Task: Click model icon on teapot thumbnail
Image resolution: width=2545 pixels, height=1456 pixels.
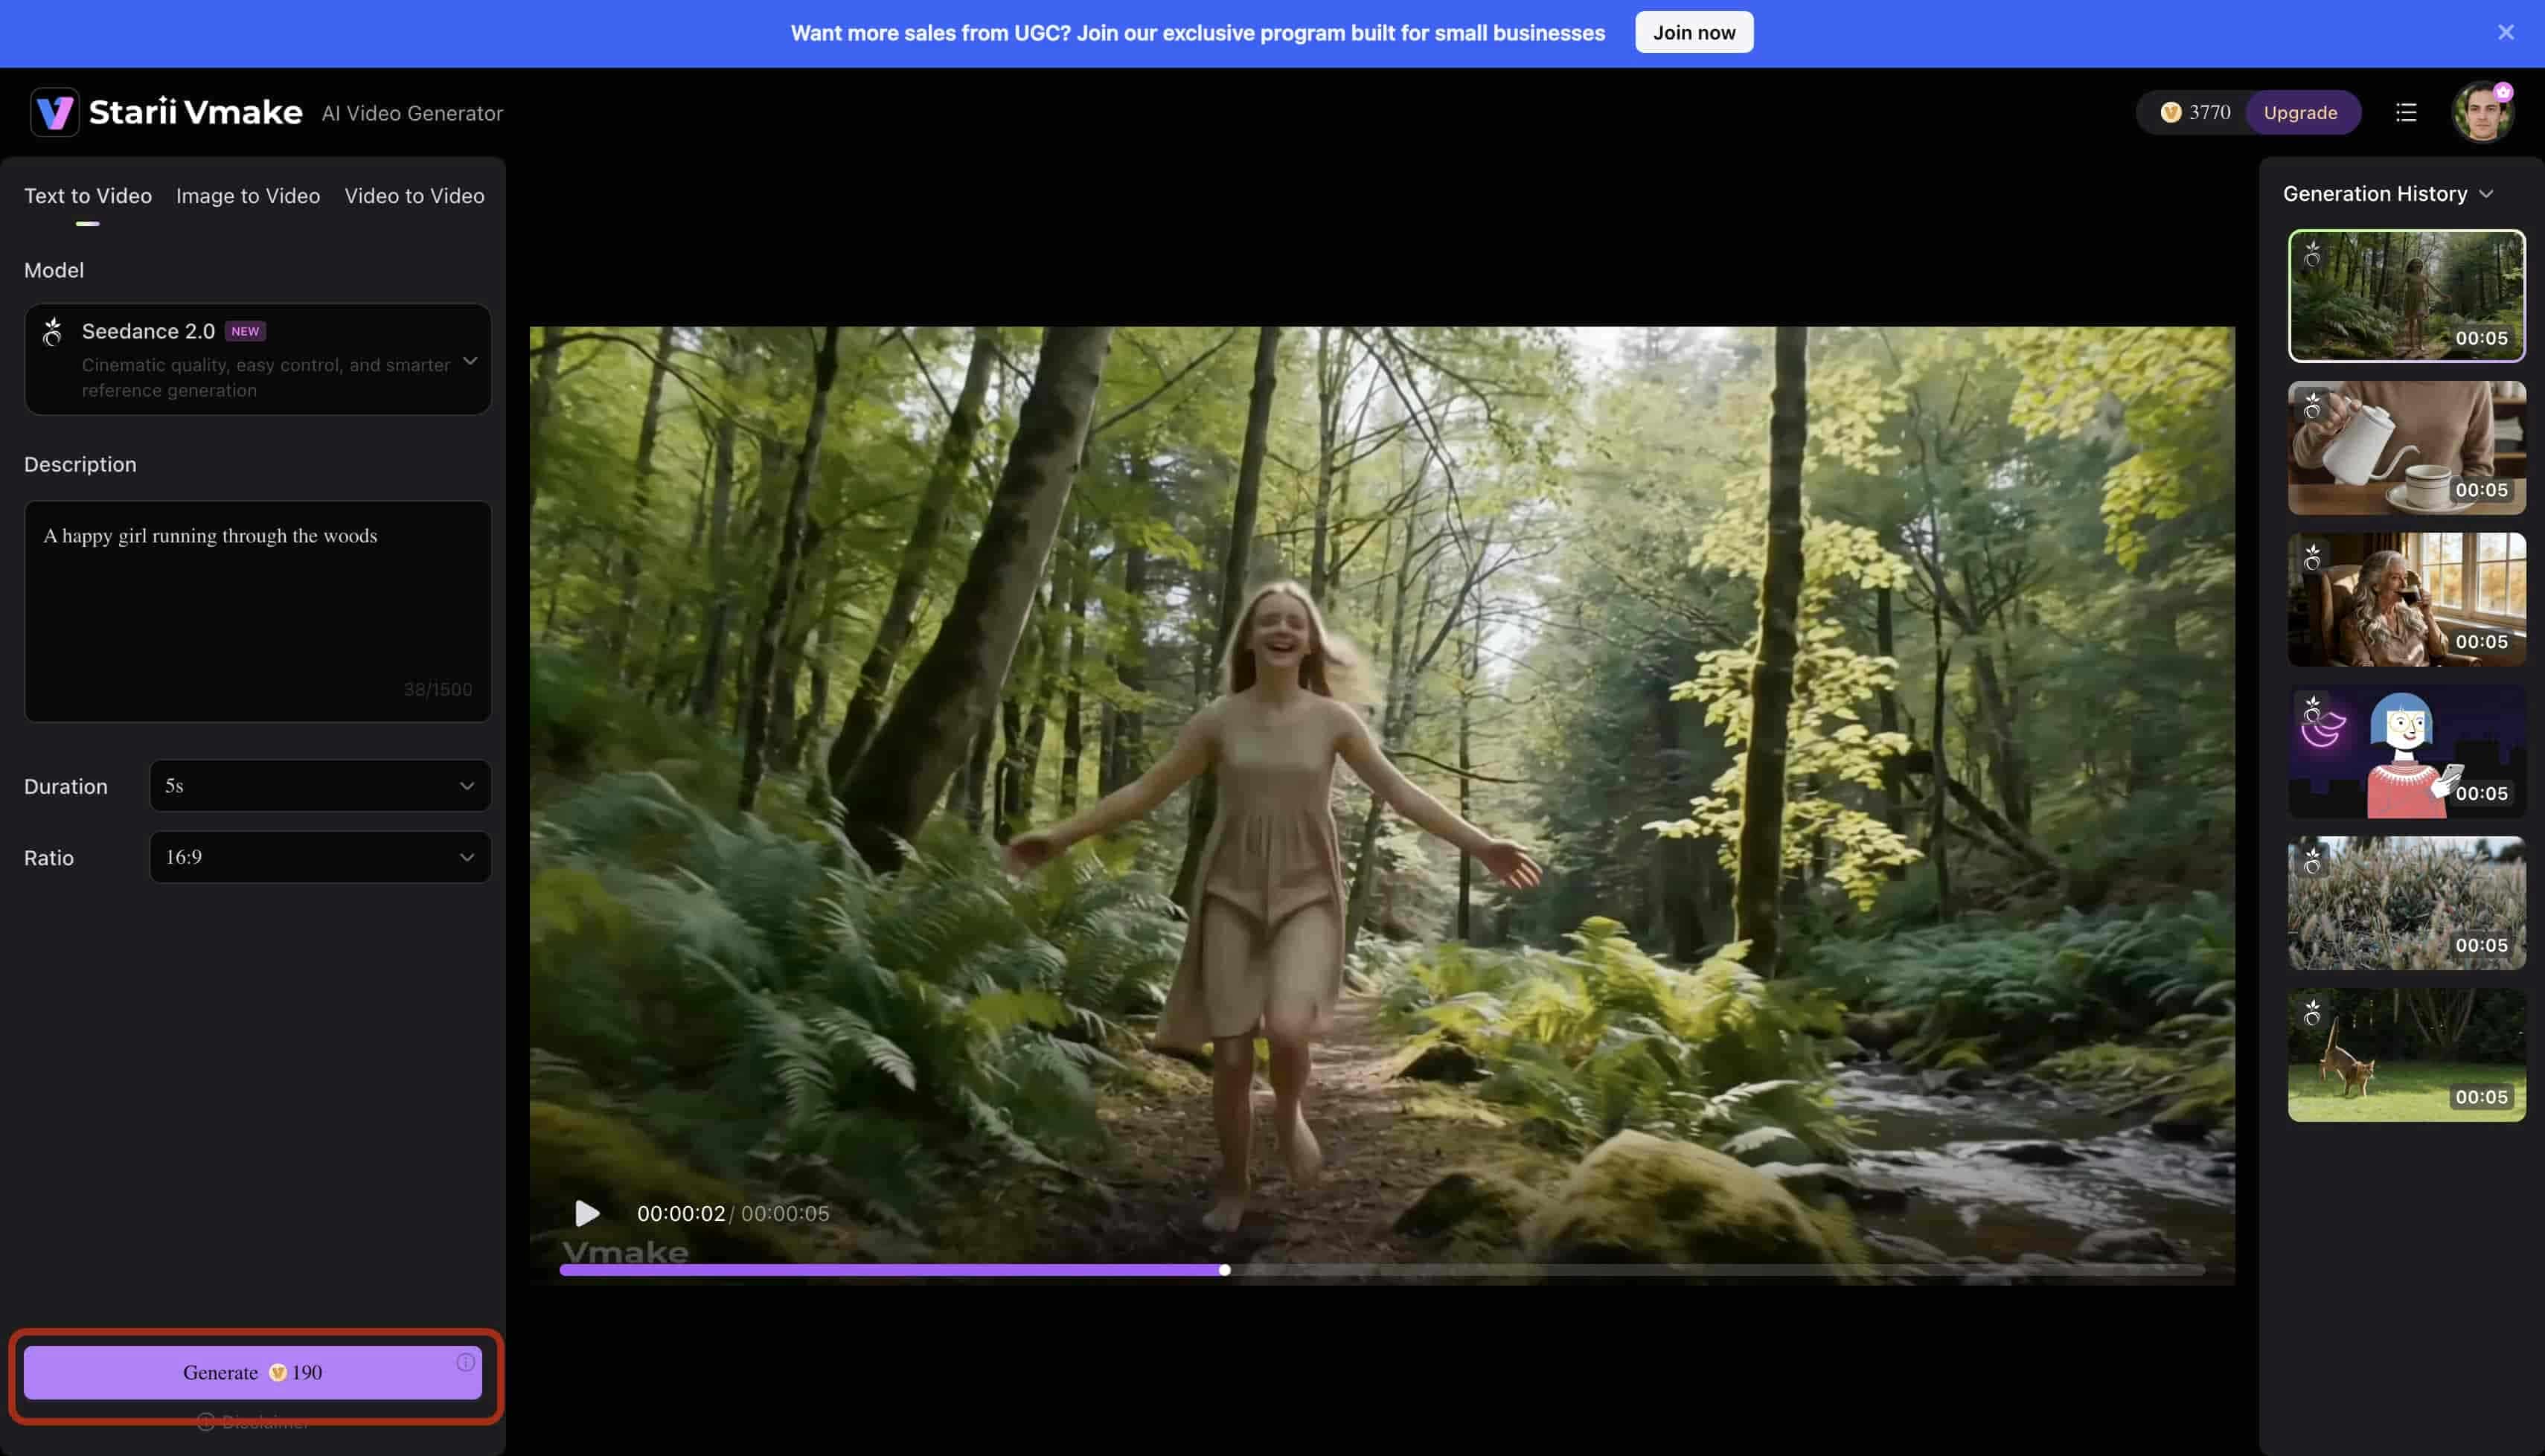Action: [2312, 406]
